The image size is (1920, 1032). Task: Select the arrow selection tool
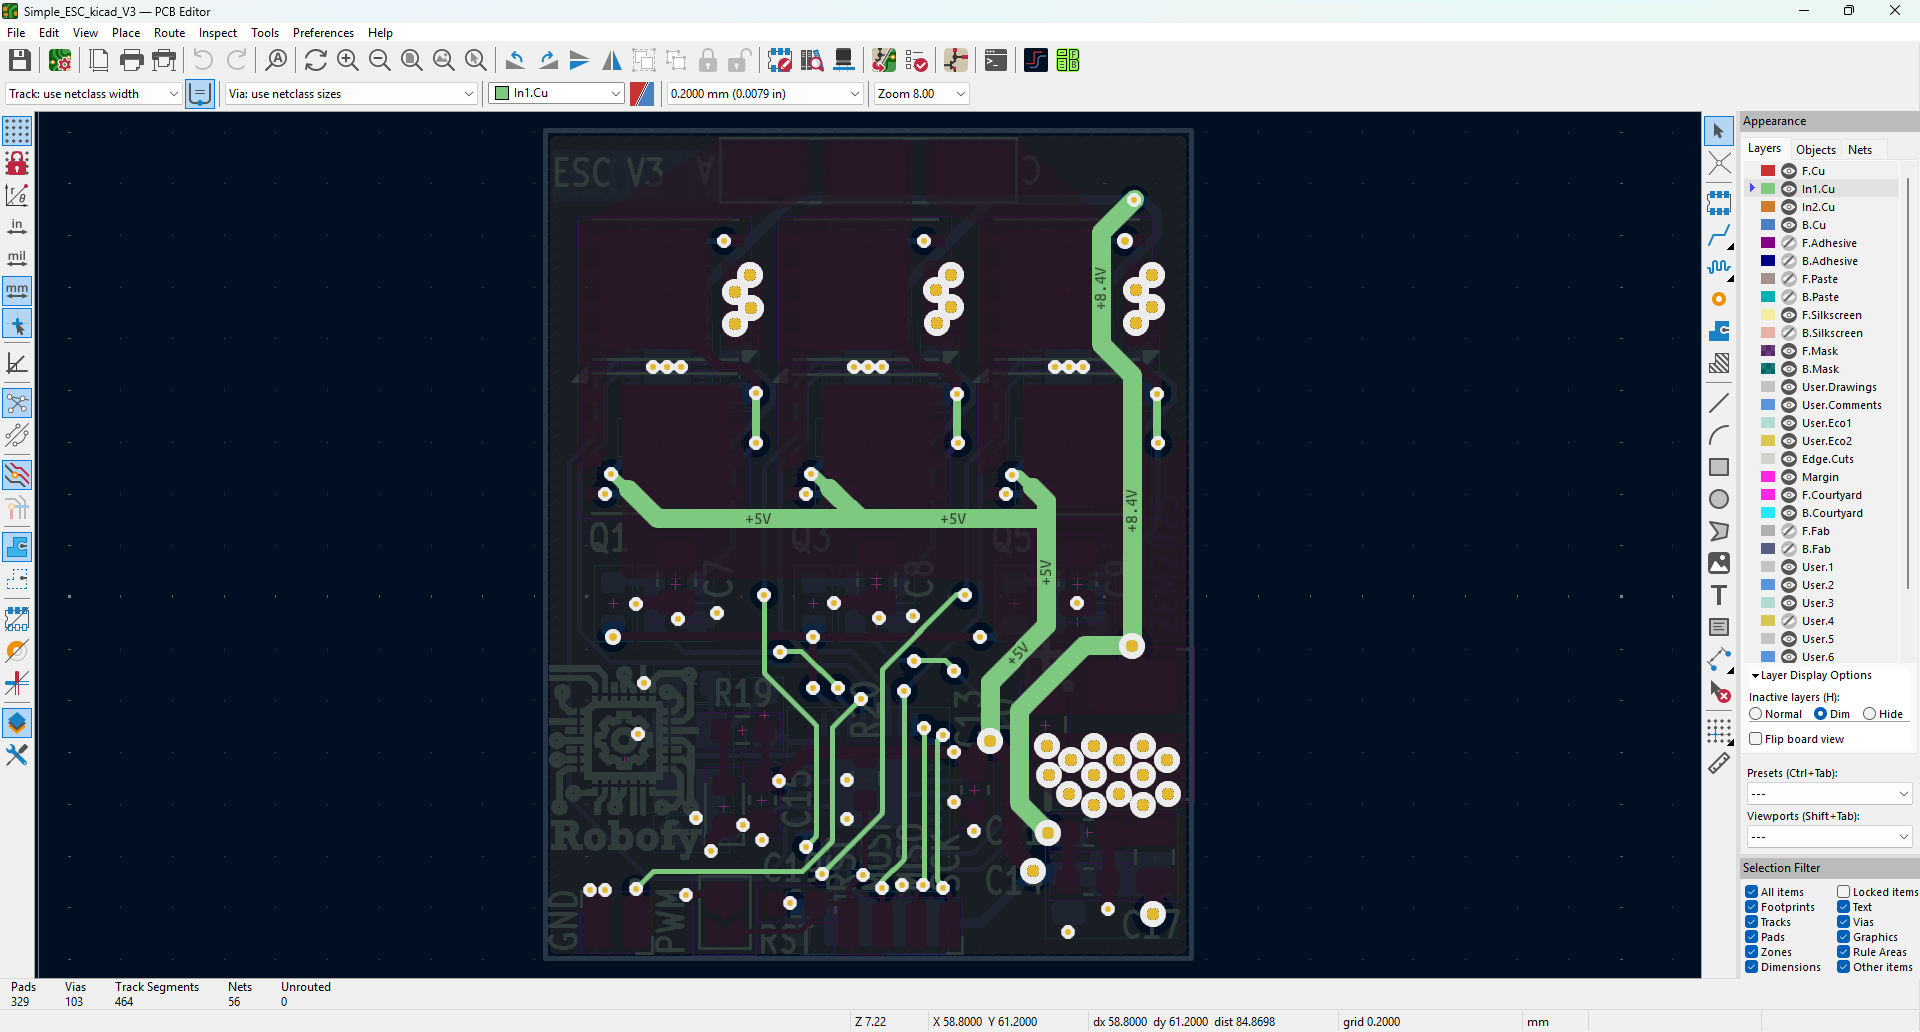[x=1719, y=131]
